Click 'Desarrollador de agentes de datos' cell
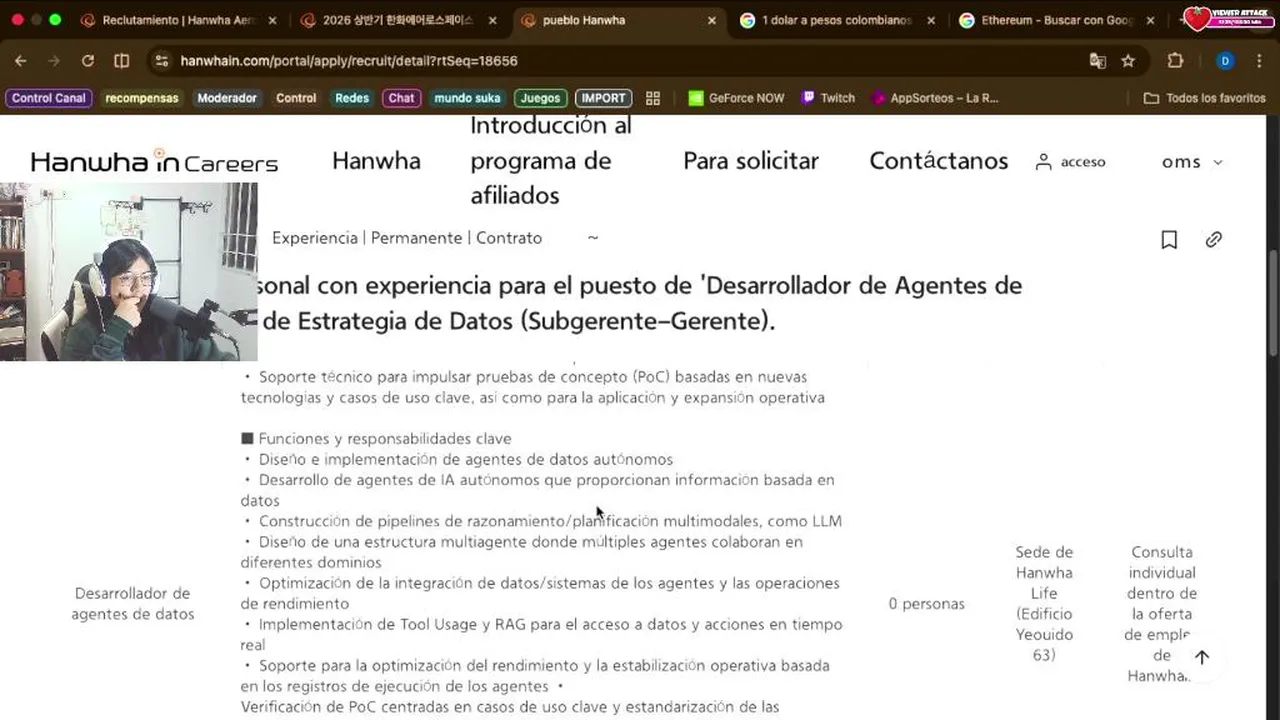The width and height of the screenshot is (1280, 720). tap(133, 604)
